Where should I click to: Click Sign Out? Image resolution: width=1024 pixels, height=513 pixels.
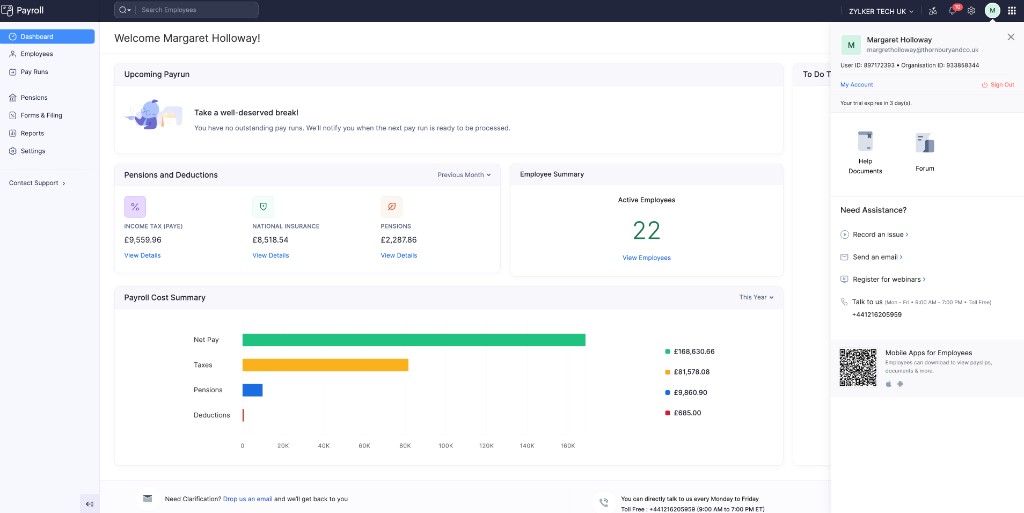[998, 85]
